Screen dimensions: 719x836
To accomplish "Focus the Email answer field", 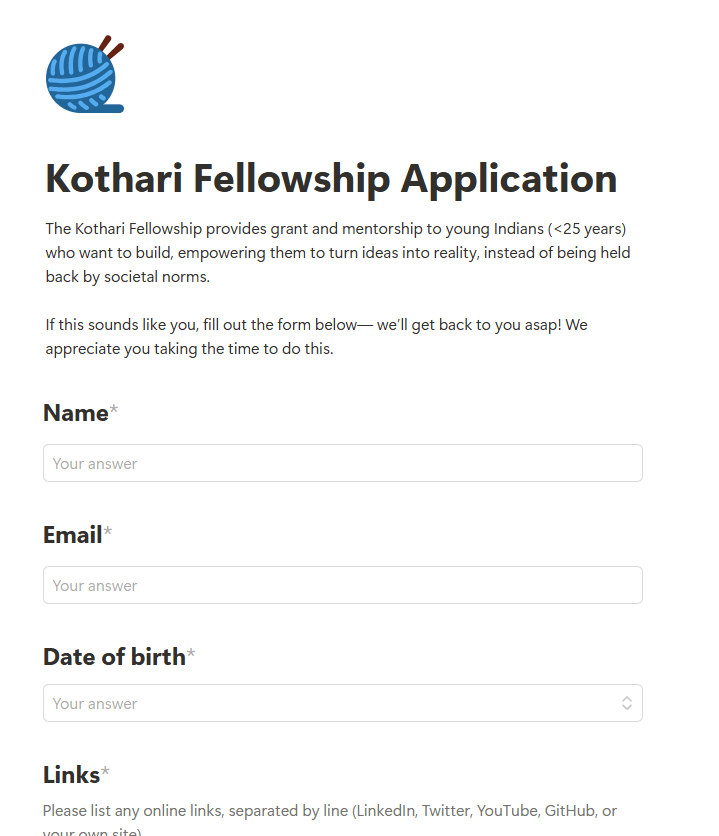I will tap(342, 585).
